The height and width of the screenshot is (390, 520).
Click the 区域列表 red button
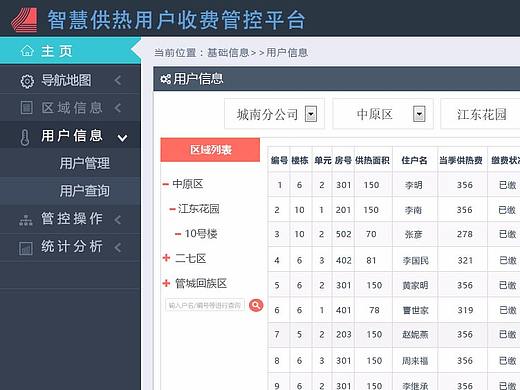(x=210, y=150)
